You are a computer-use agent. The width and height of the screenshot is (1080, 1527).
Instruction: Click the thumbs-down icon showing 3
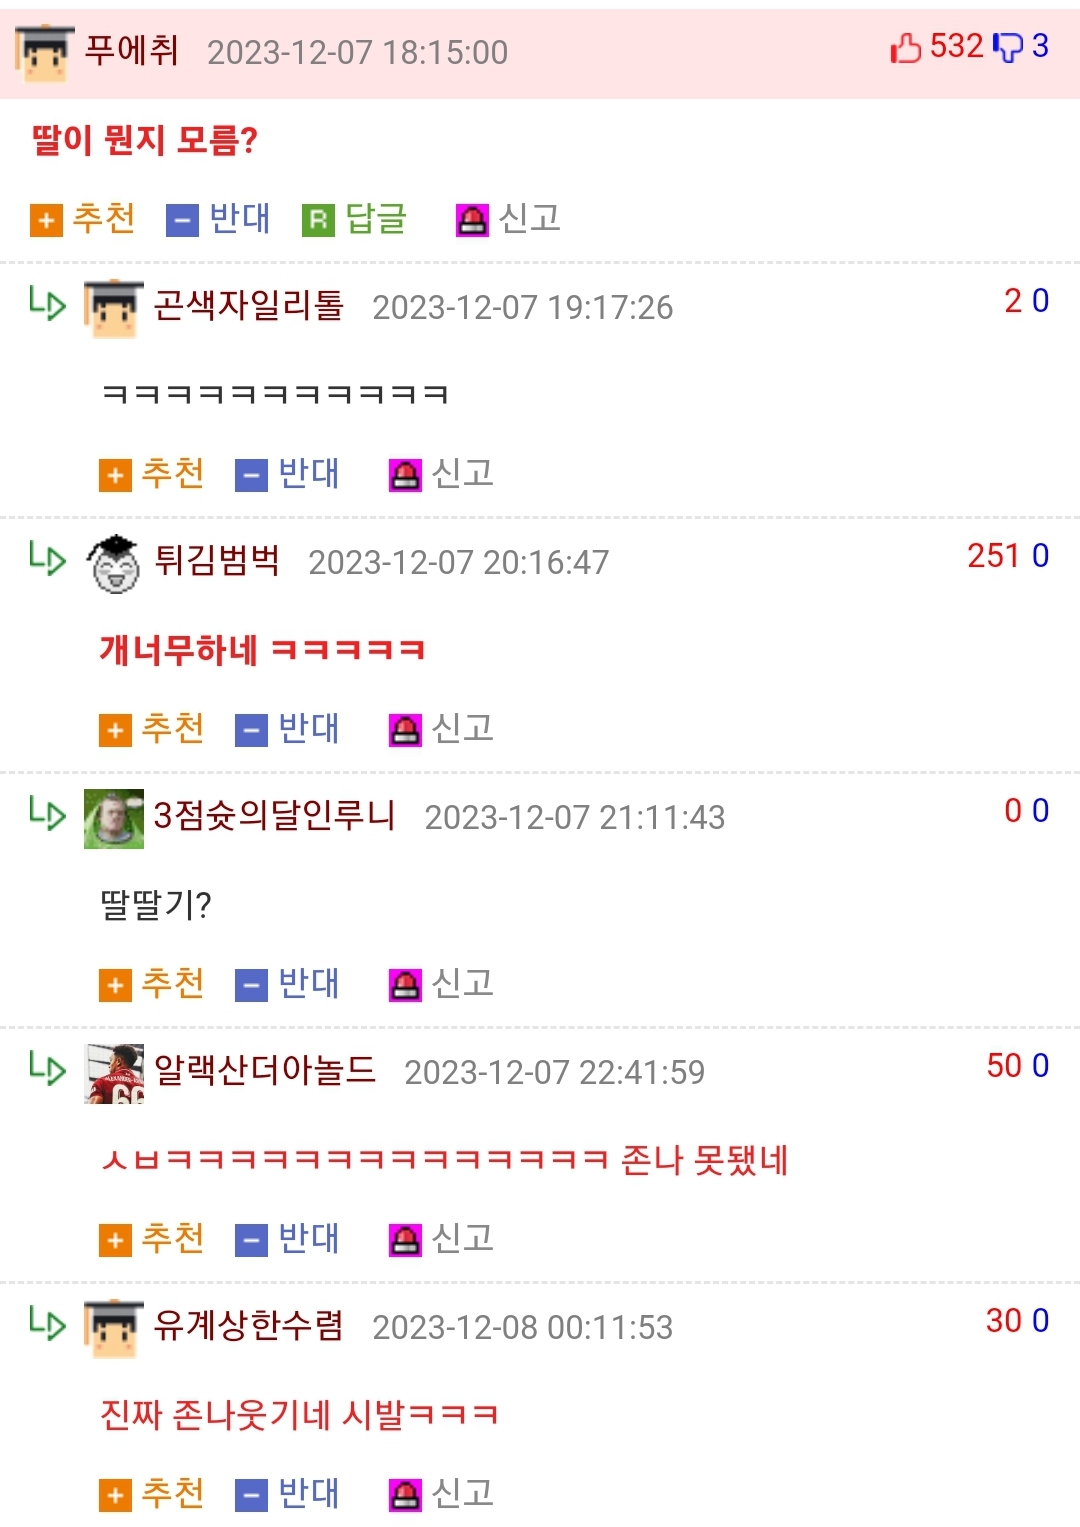pos(1008,47)
